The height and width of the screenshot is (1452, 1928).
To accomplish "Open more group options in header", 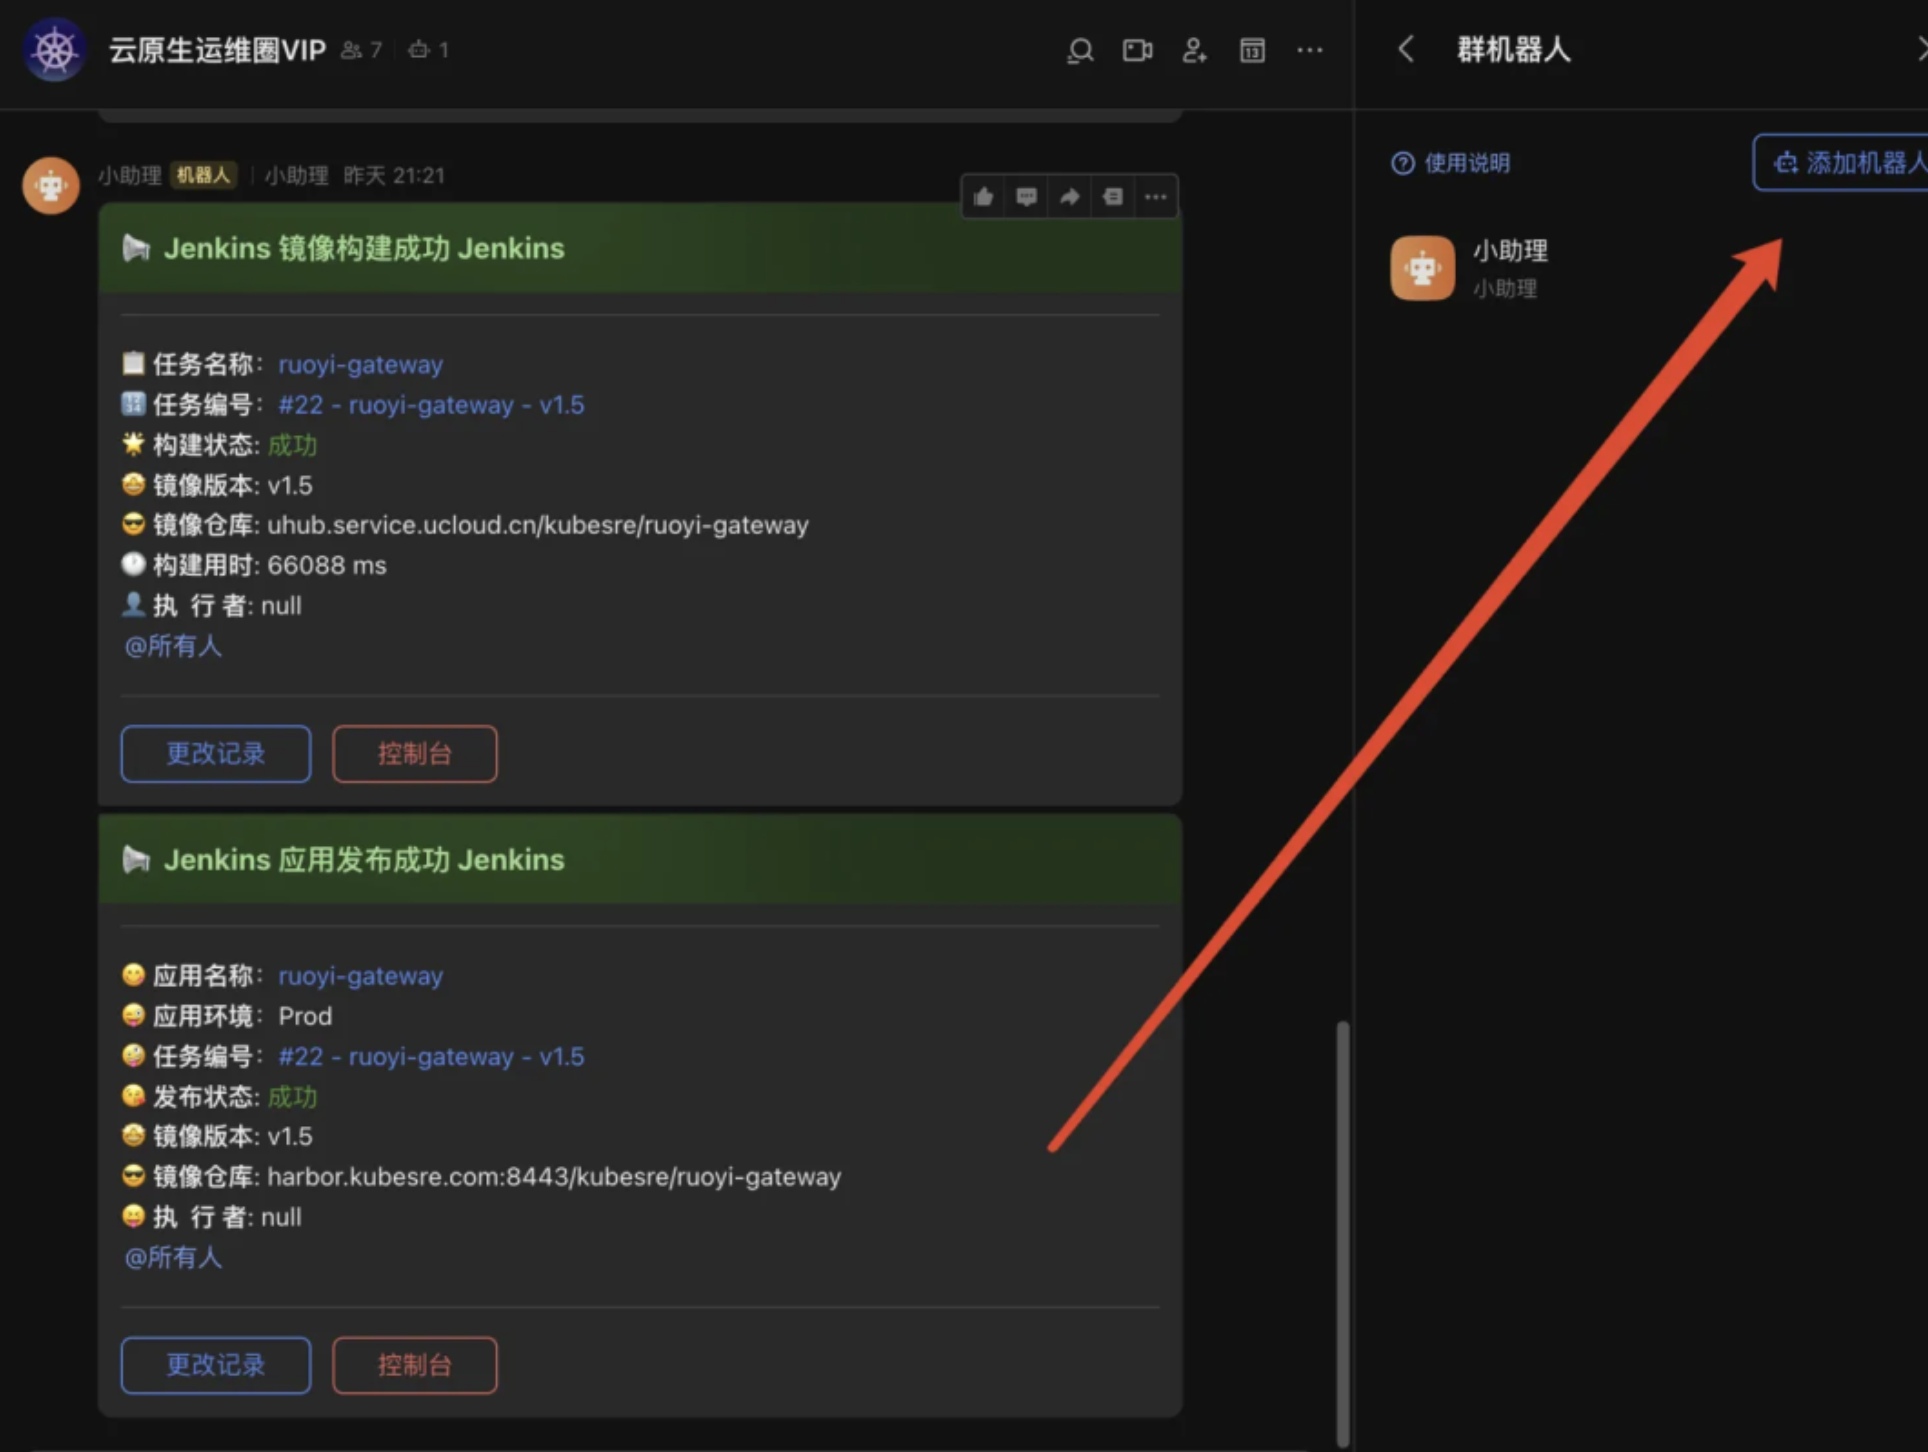I will click(x=1309, y=50).
